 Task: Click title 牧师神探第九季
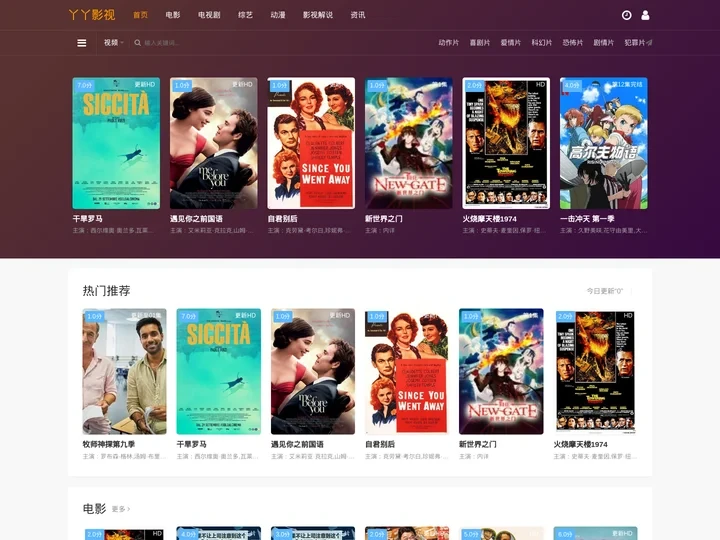[109, 444]
